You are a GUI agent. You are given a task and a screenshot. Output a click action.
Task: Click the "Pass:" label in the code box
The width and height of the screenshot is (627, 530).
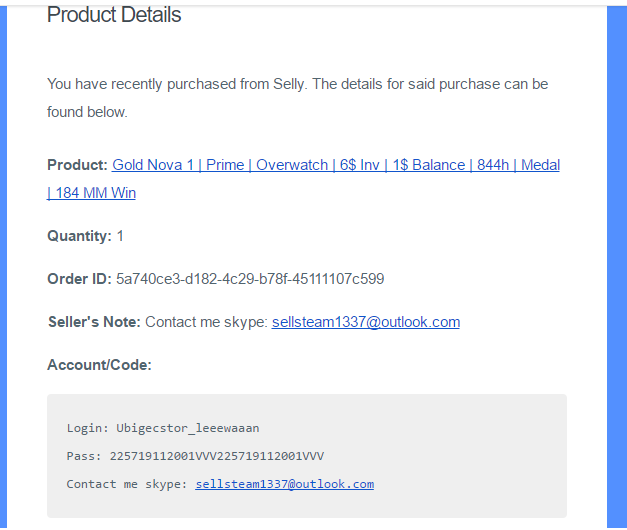click(x=84, y=456)
